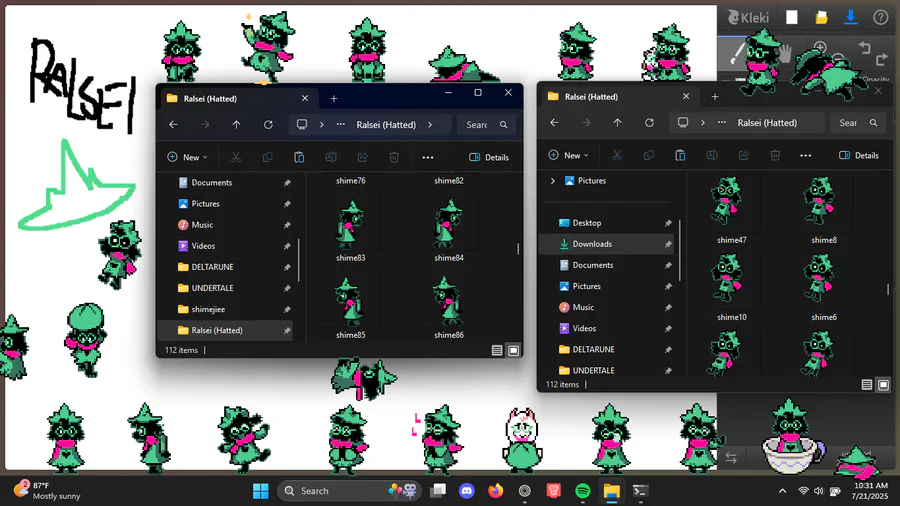
Task: Add new tab in left Explorer window
Action: click(333, 99)
